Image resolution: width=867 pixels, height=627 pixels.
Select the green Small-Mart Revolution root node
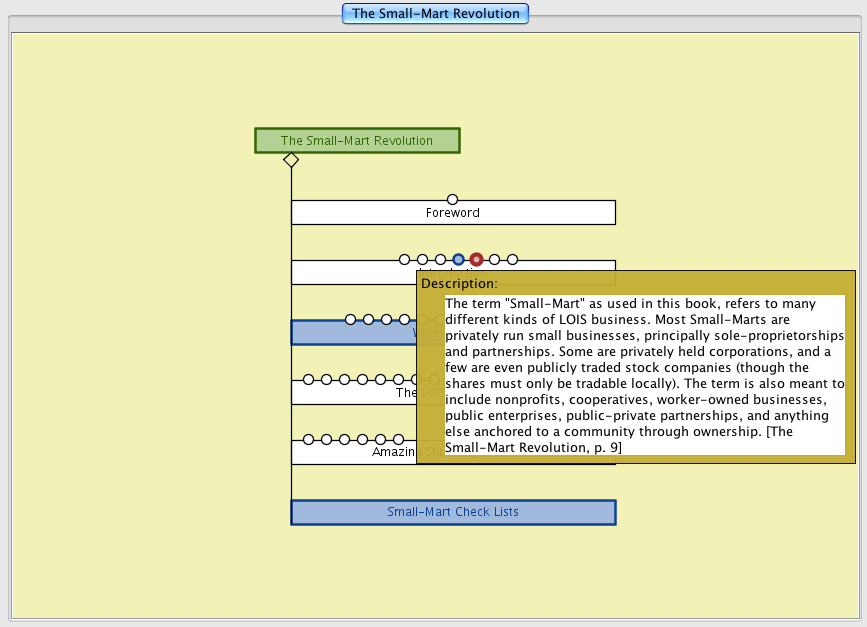coord(357,141)
